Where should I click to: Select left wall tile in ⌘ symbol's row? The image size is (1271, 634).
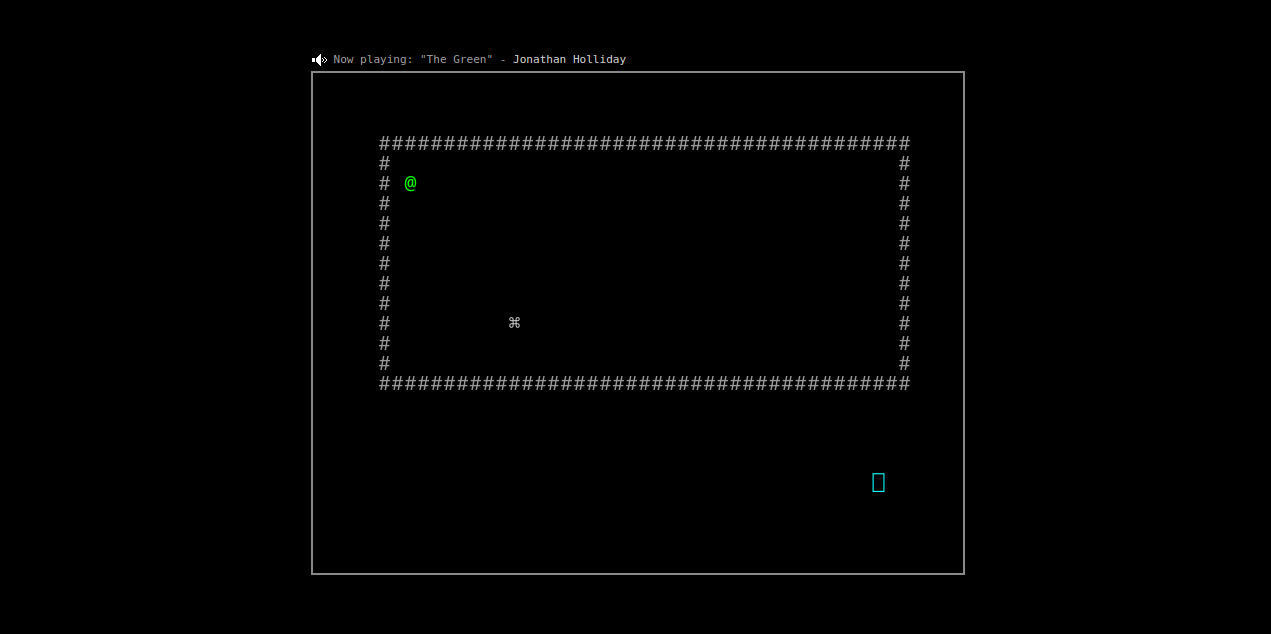(x=385, y=323)
